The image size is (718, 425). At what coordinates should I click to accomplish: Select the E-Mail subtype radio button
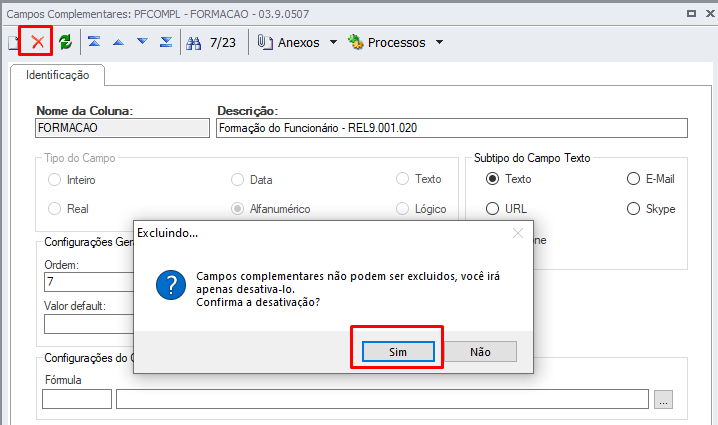(633, 179)
